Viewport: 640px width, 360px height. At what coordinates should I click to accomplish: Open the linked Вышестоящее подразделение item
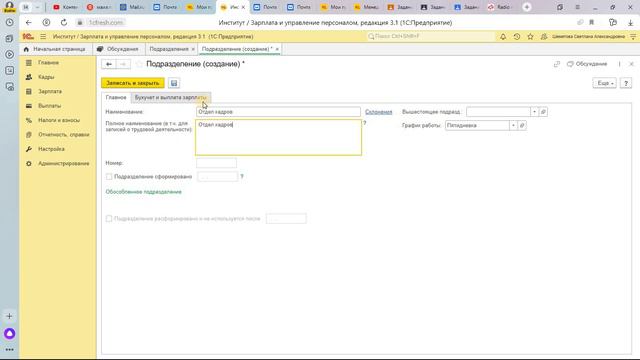(543, 112)
